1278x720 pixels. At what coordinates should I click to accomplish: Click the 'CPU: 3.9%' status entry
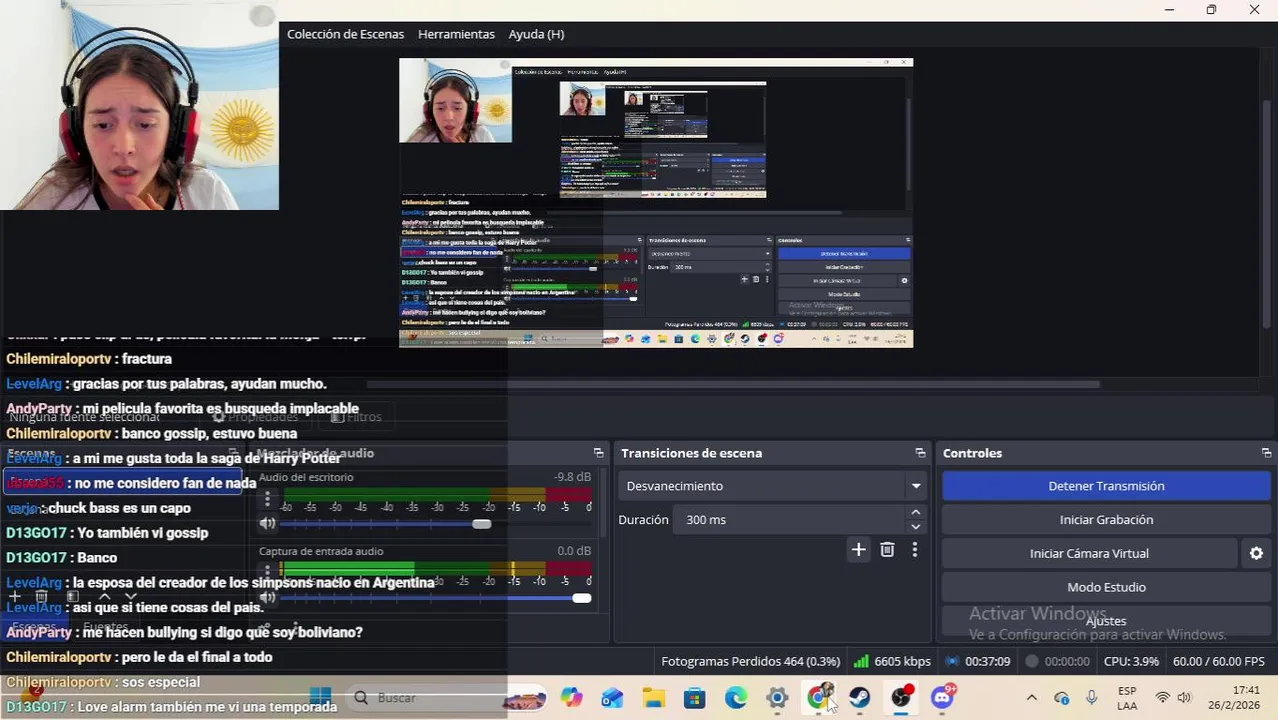click(x=1131, y=661)
